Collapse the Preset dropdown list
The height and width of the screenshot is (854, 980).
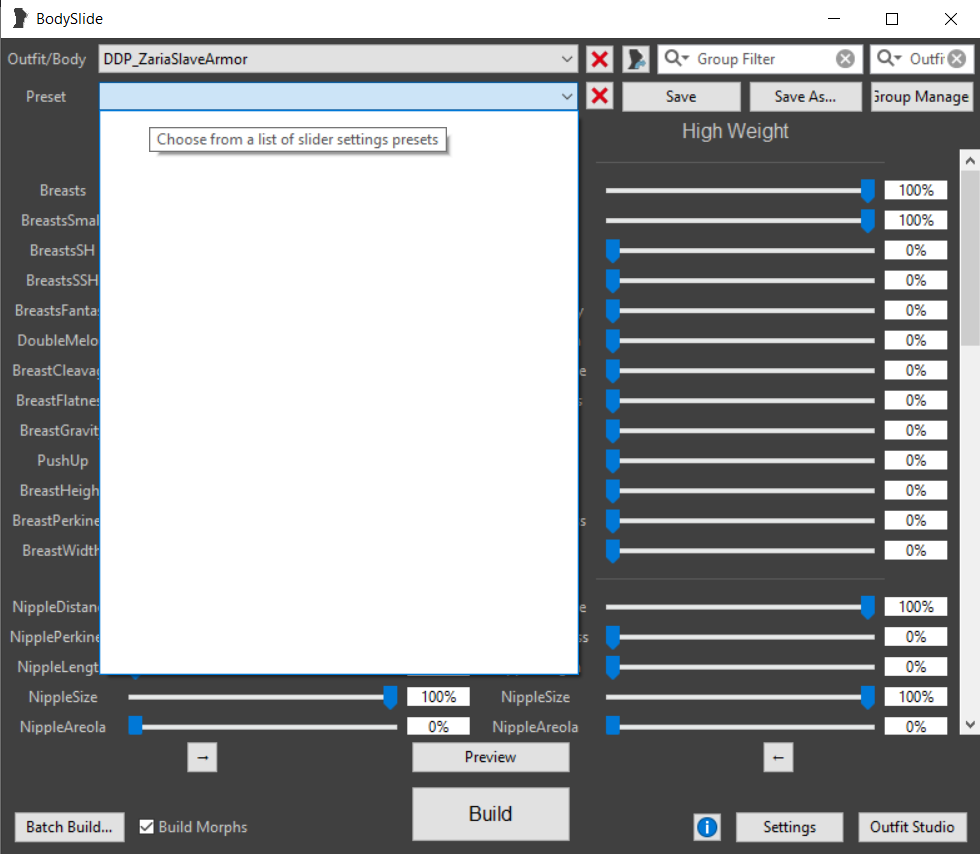click(x=567, y=96)
